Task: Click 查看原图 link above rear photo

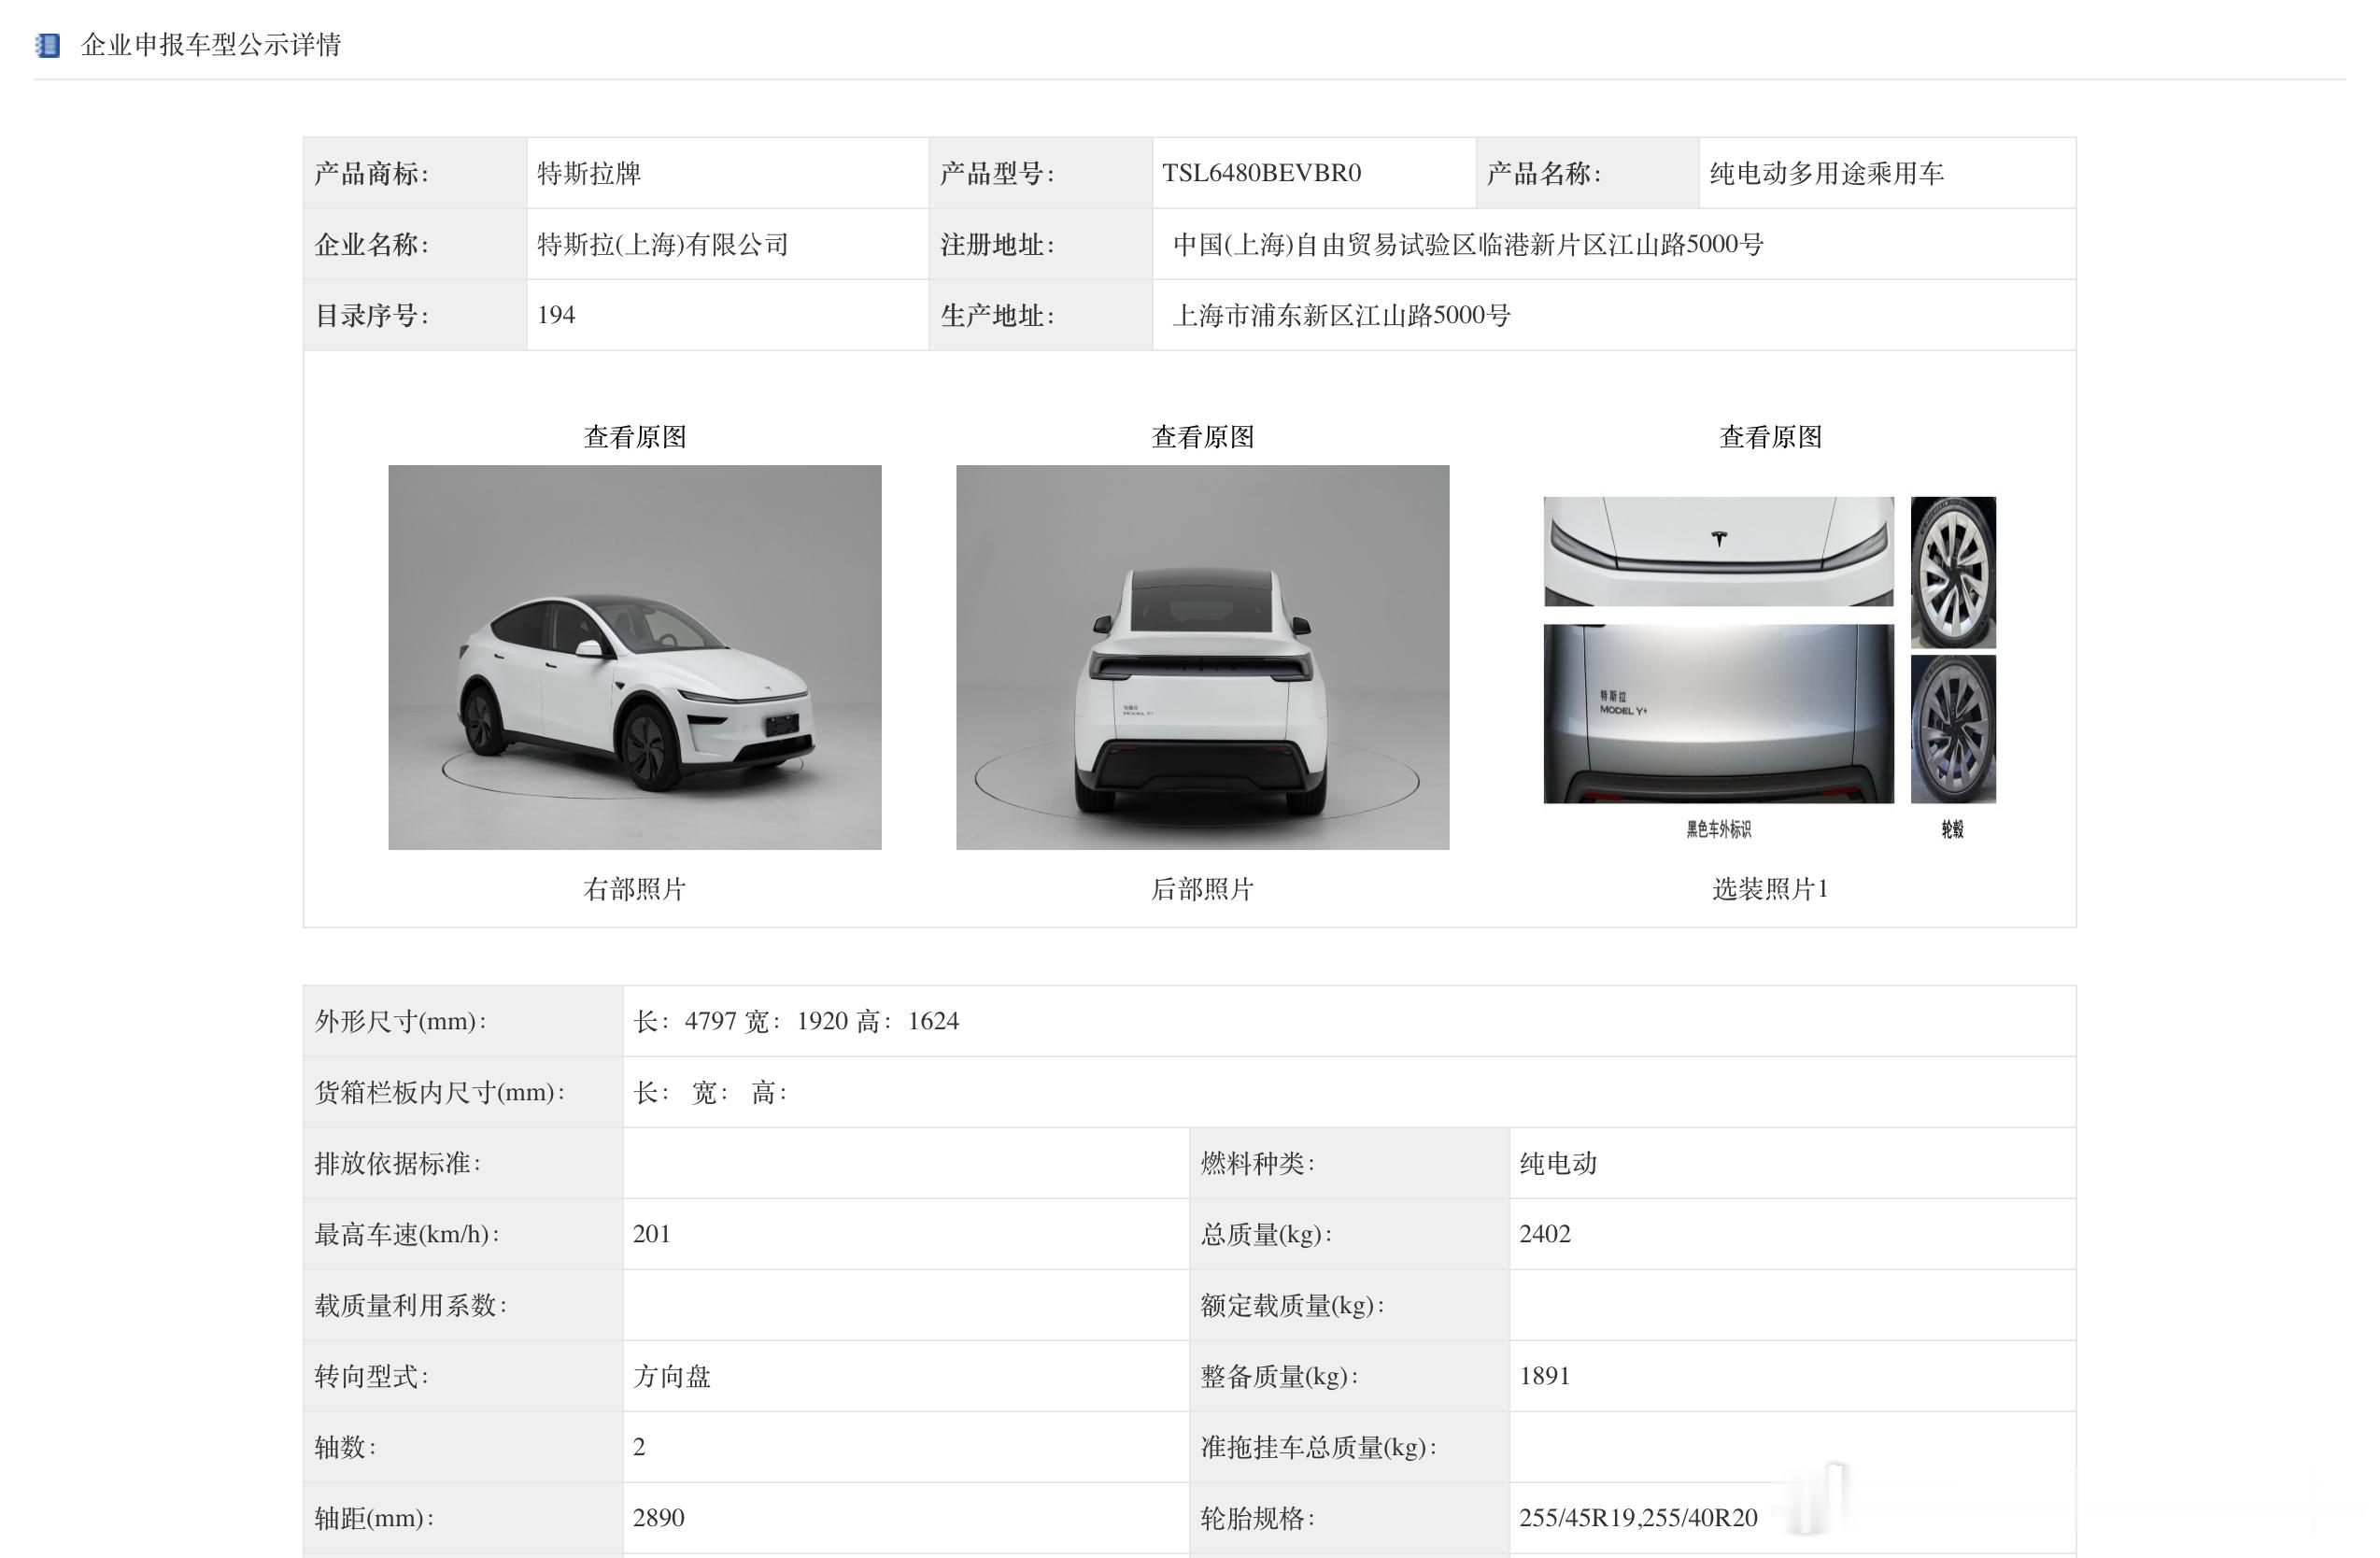Action: 1202,437
